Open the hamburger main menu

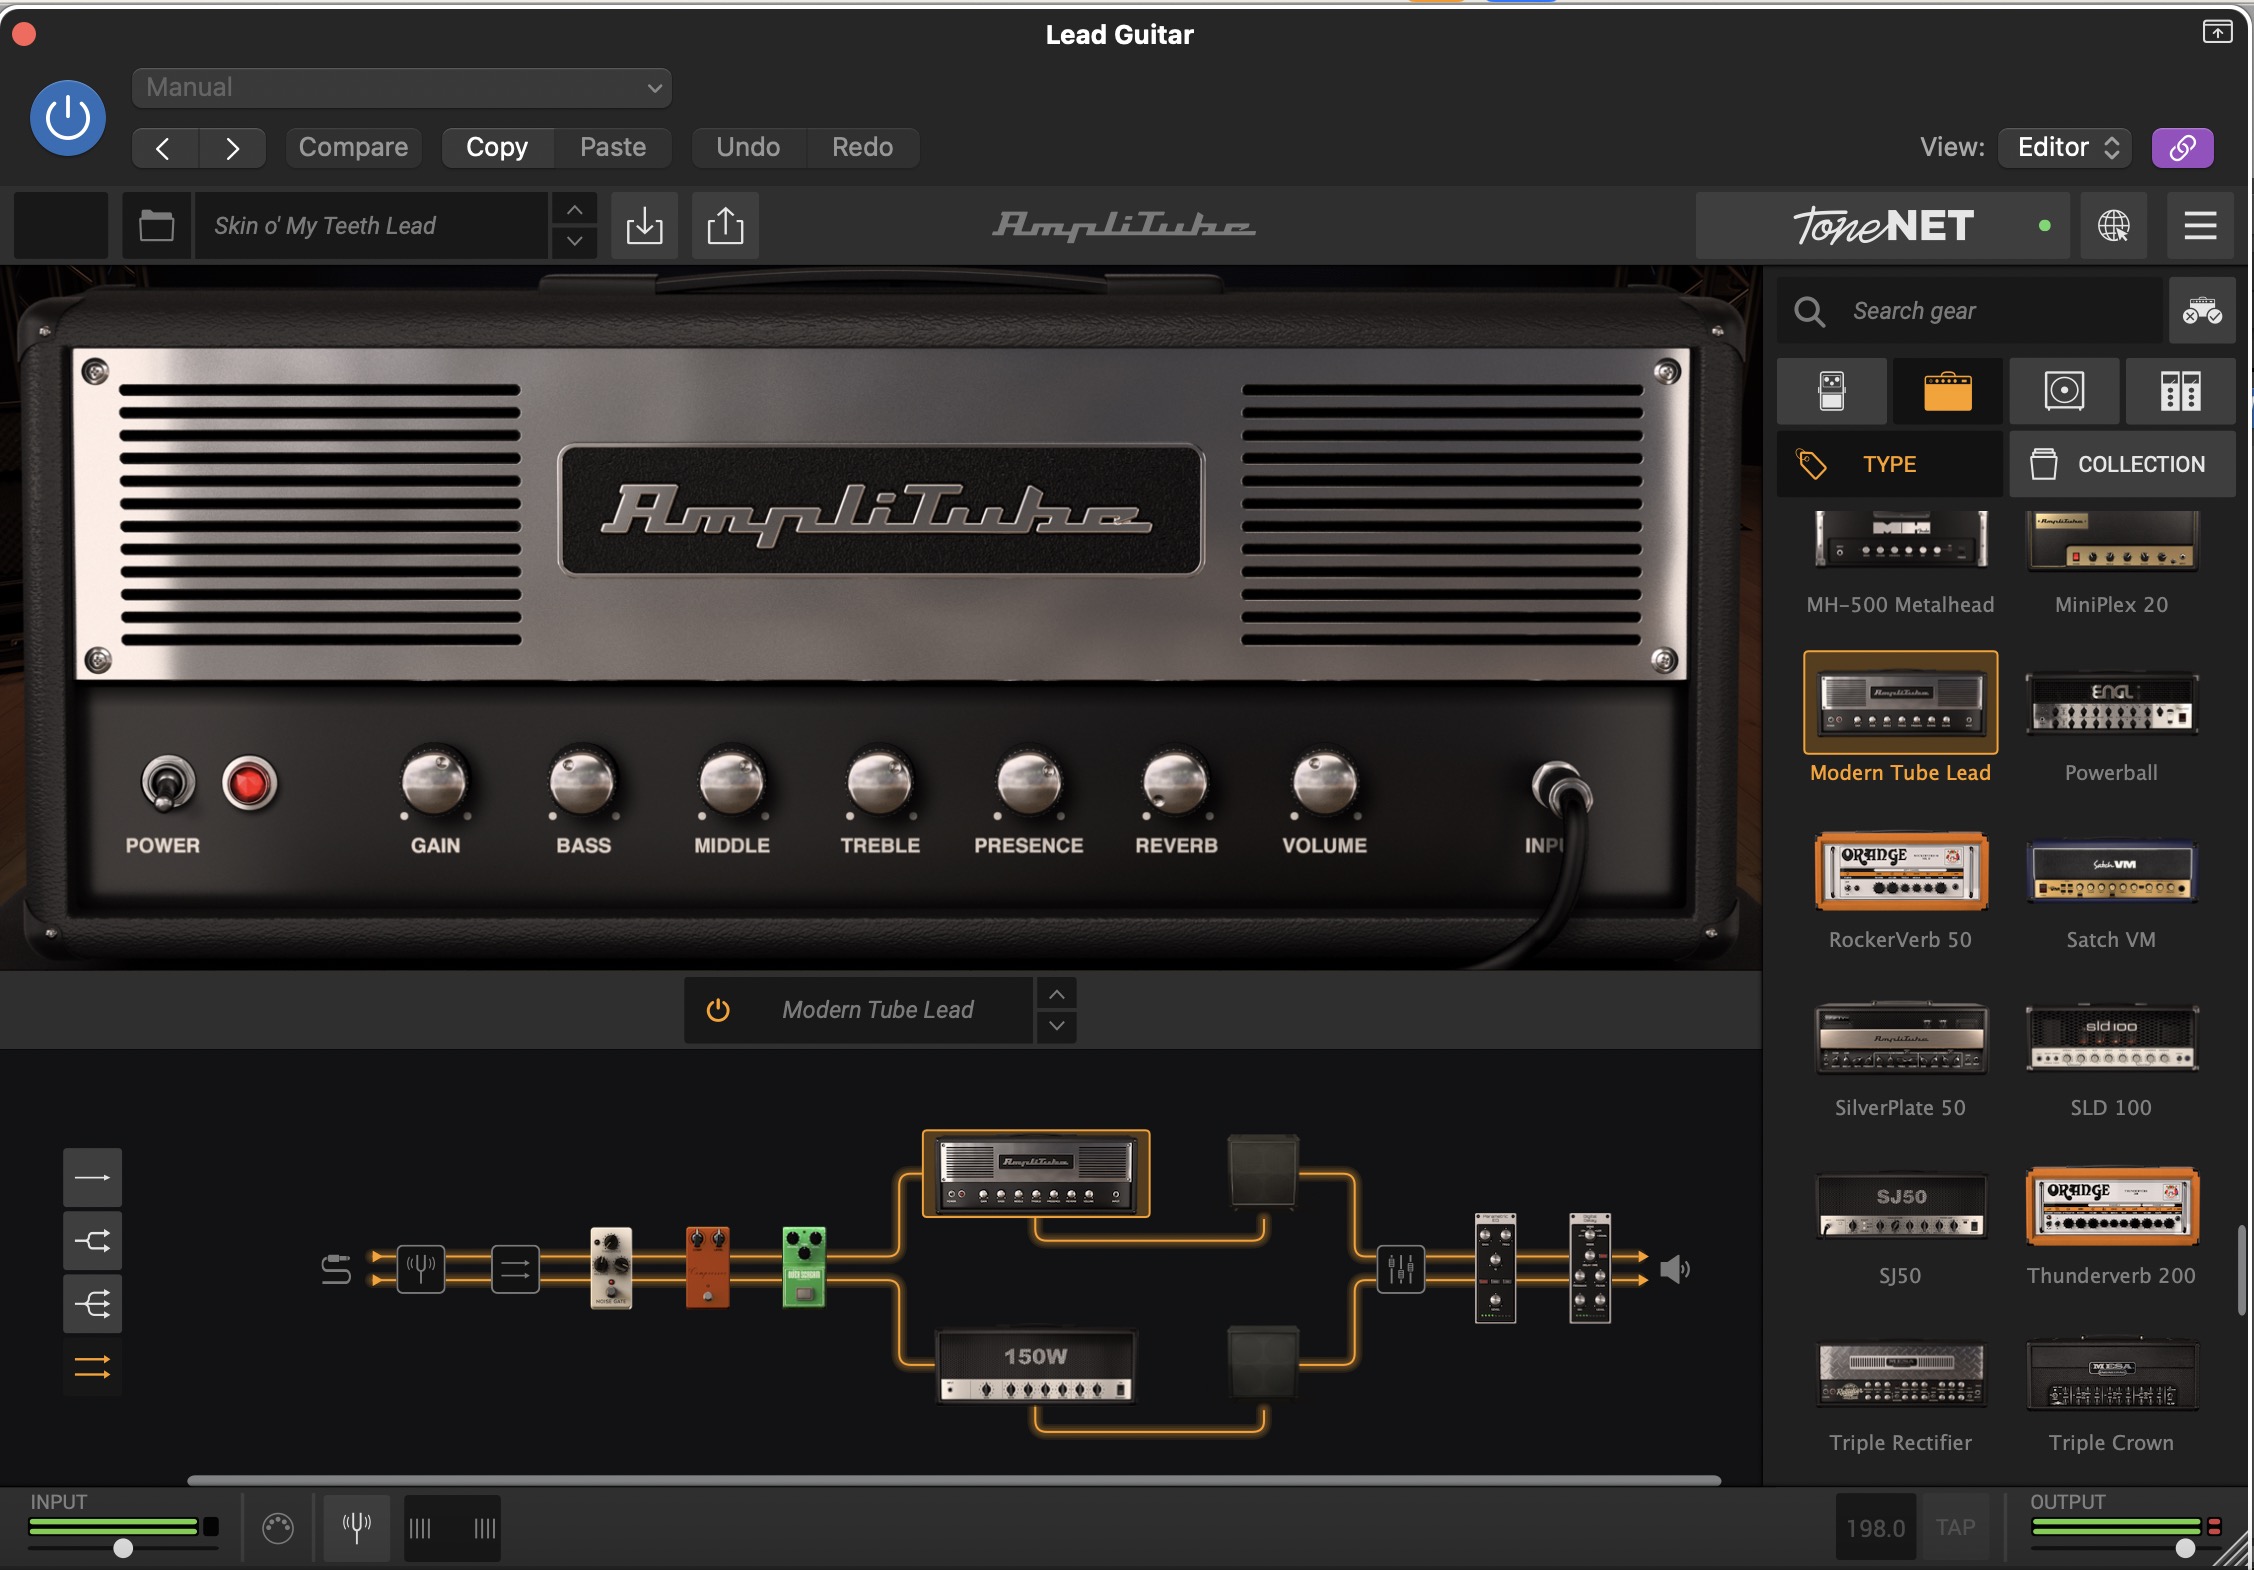[2200, 225]
